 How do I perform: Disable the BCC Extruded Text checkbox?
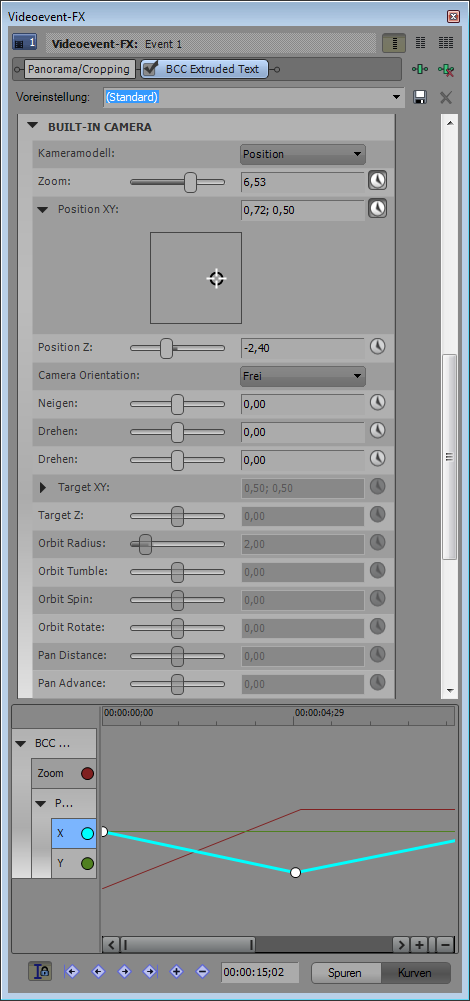(x=150, y=69)
